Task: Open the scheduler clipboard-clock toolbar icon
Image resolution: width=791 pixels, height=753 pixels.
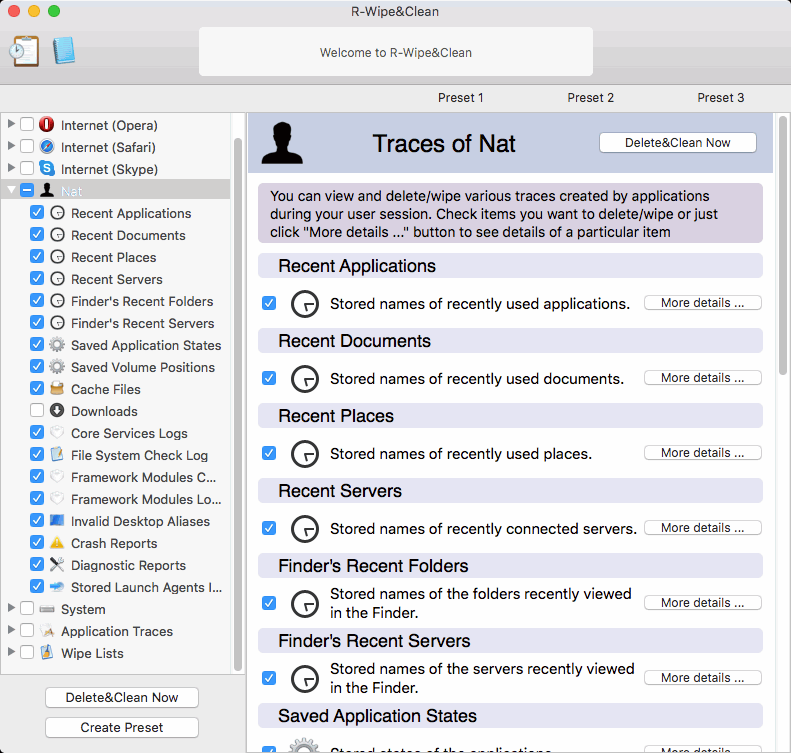Action: (24, 51)
